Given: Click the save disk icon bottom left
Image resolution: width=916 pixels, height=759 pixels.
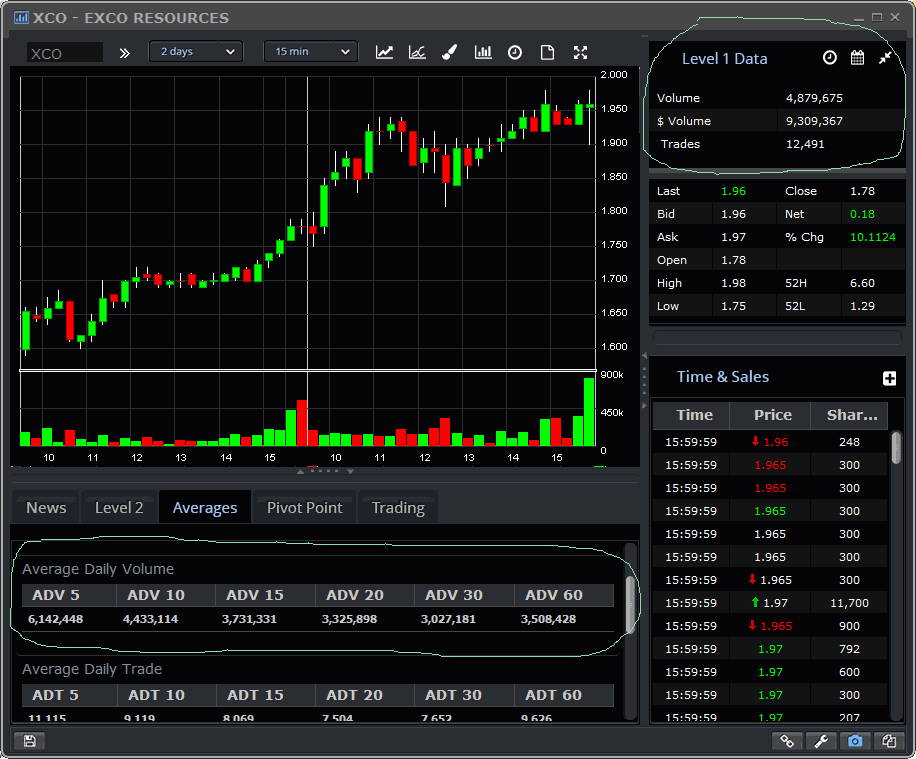Looking at the screenshot, I should (29, 740).
